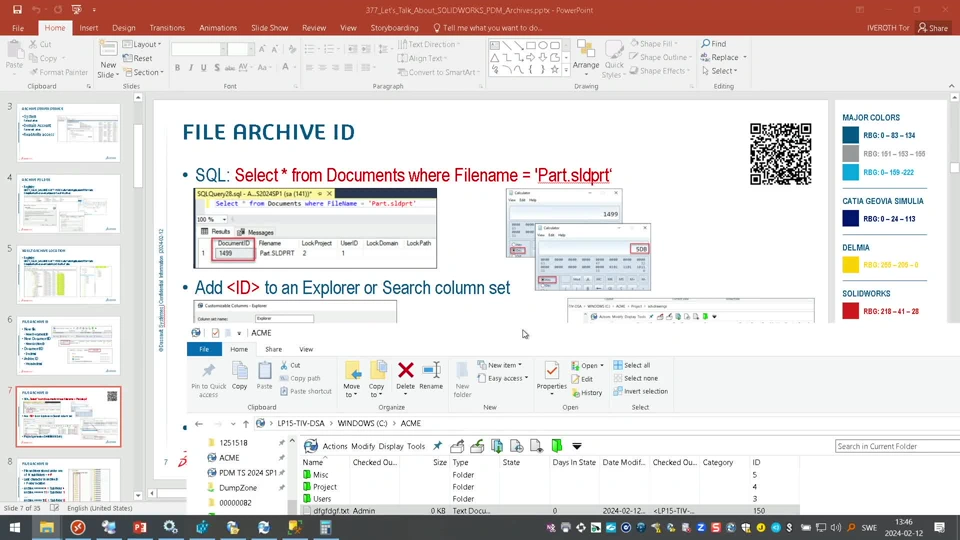Open the PDM Actions menu
Viewport: 960px width, 540px height.
[x=334, y=446]
